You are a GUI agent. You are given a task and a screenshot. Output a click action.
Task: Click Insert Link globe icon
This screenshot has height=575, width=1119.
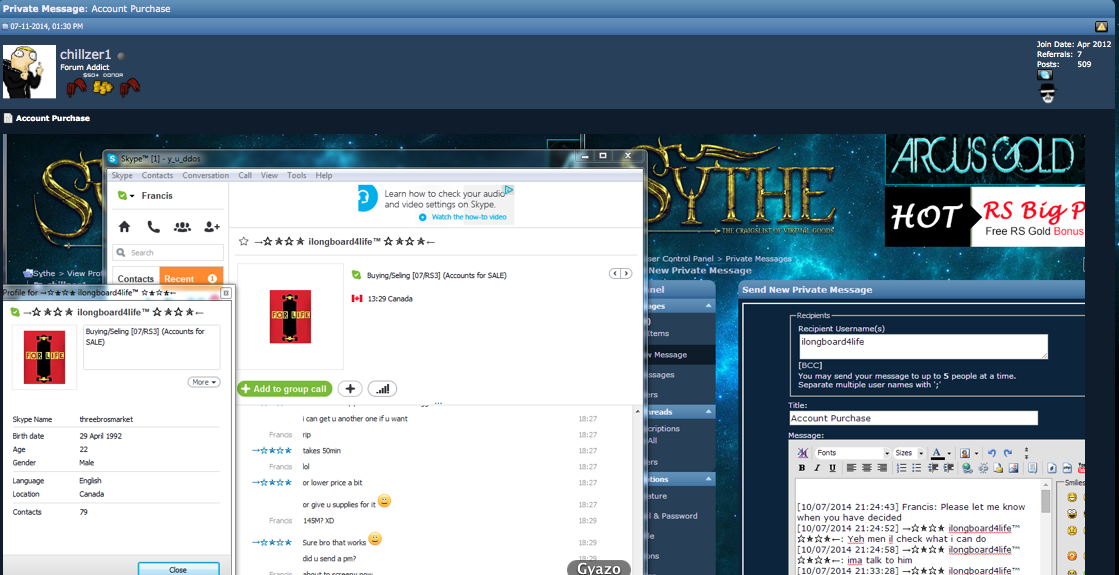(967, 468)
